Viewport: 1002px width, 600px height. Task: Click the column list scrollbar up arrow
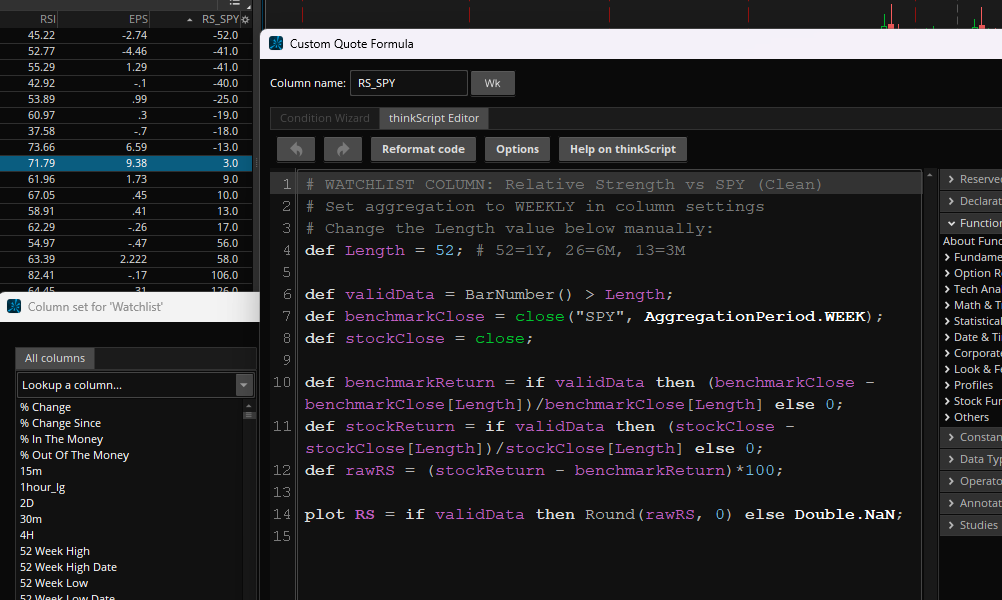(x=249, y=405)
